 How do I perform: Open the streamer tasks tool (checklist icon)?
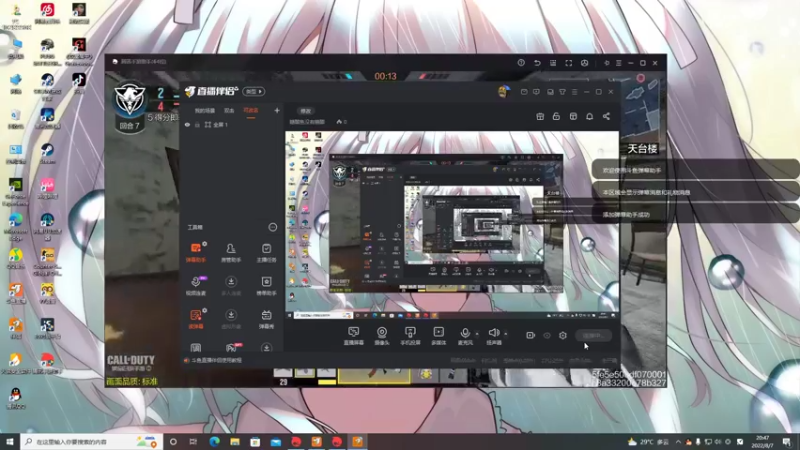click(266, 252)
